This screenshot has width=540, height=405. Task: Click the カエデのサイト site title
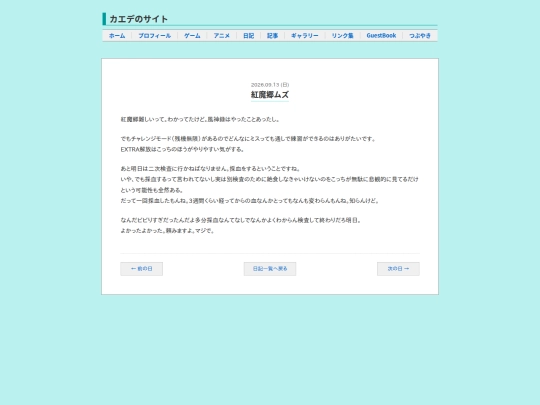(138, 19)
